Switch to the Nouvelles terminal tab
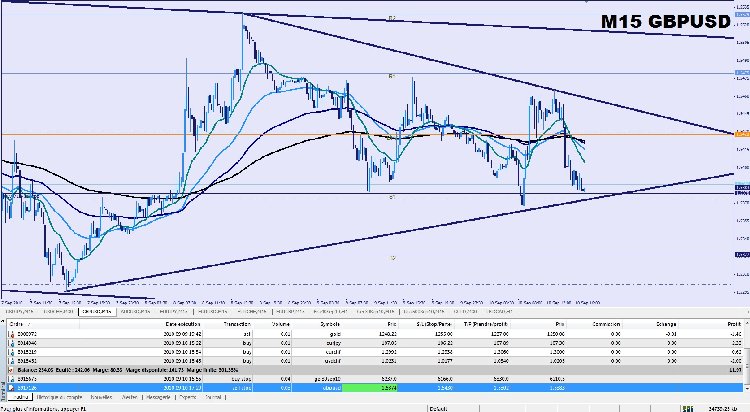This screenshot has width=750, height=412. pyautogui.click(x=101, y=397)
